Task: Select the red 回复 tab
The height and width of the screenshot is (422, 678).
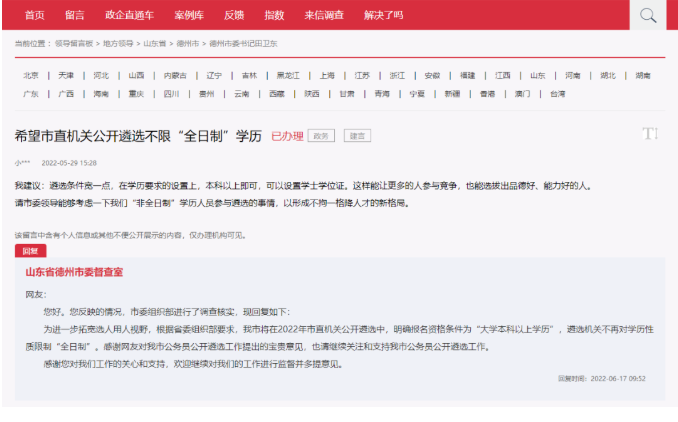Action: [x=31, y=251]
